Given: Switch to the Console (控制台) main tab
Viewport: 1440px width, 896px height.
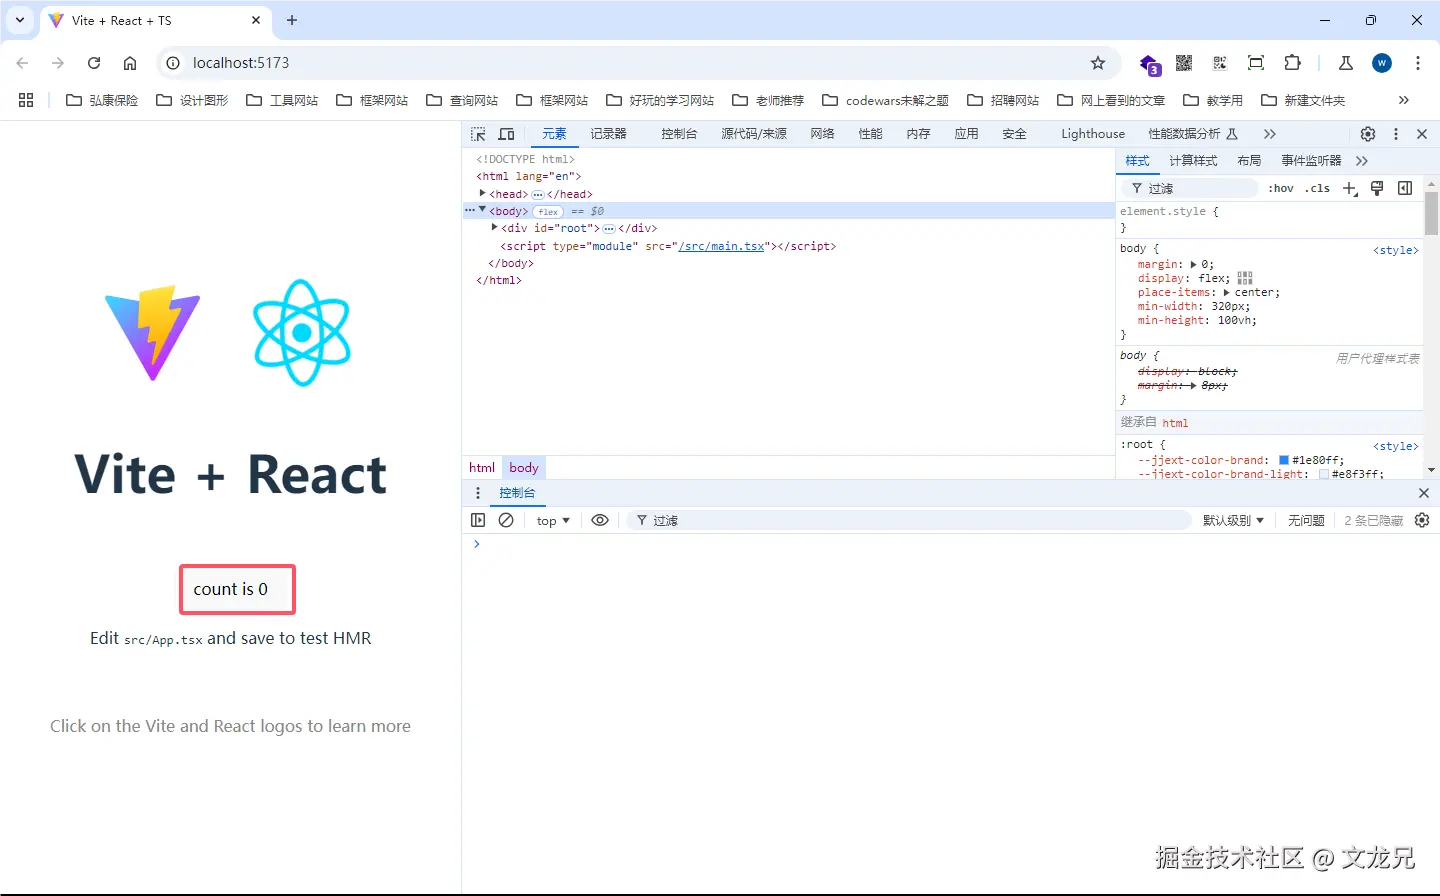Looking at the screenshot, I should pos(679,134).
